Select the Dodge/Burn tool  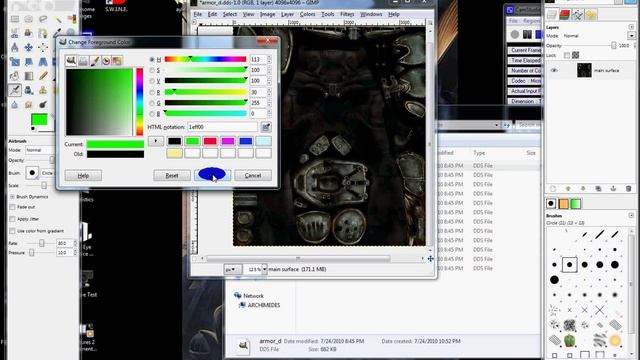[43, 104]
